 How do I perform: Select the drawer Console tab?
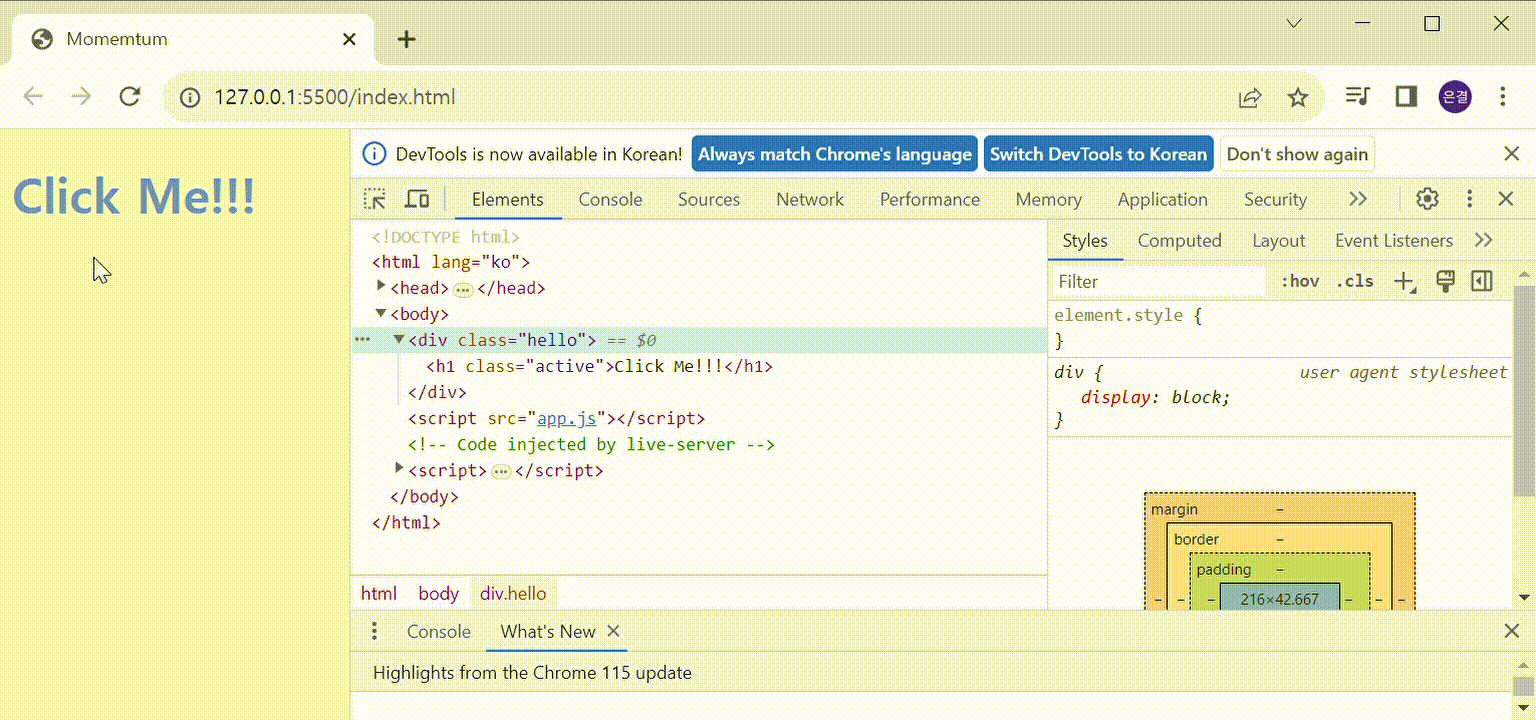(439, 631)
